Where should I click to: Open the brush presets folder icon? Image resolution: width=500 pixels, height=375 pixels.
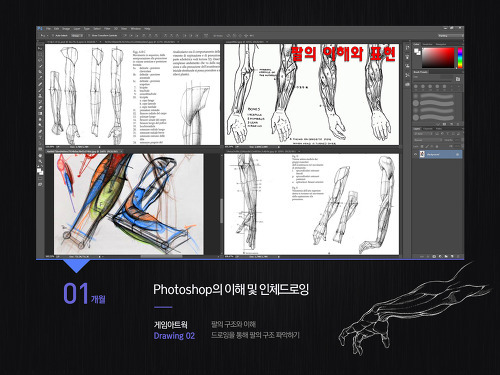click(458, 79)
